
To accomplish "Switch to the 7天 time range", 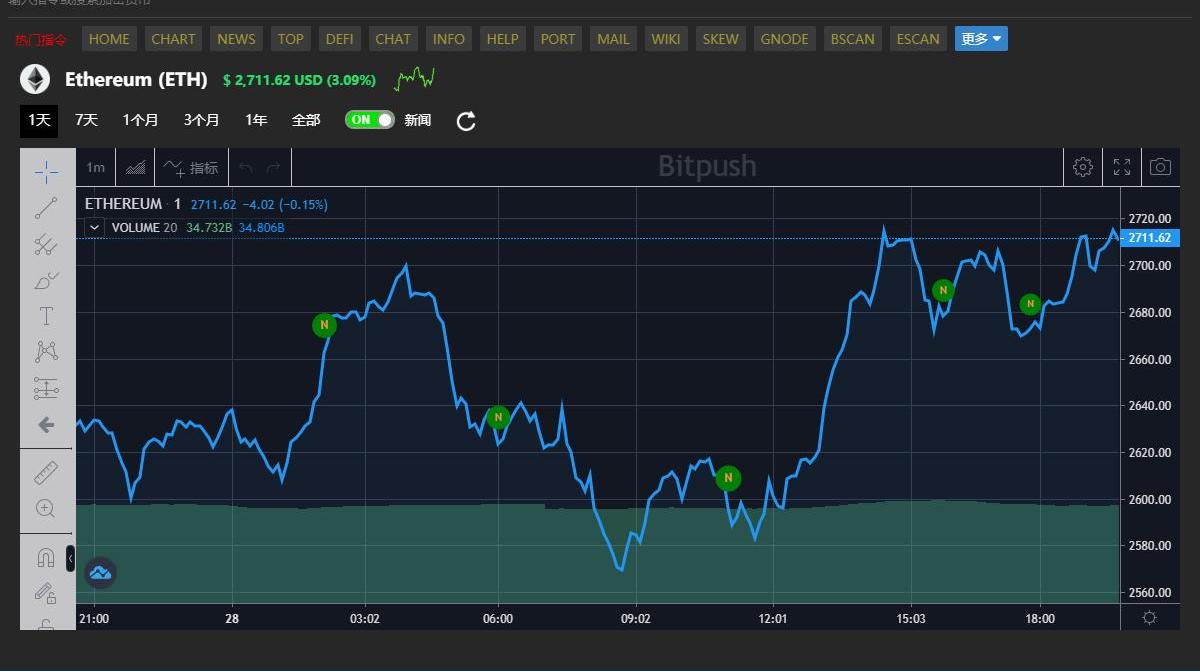I will [86, 120].
